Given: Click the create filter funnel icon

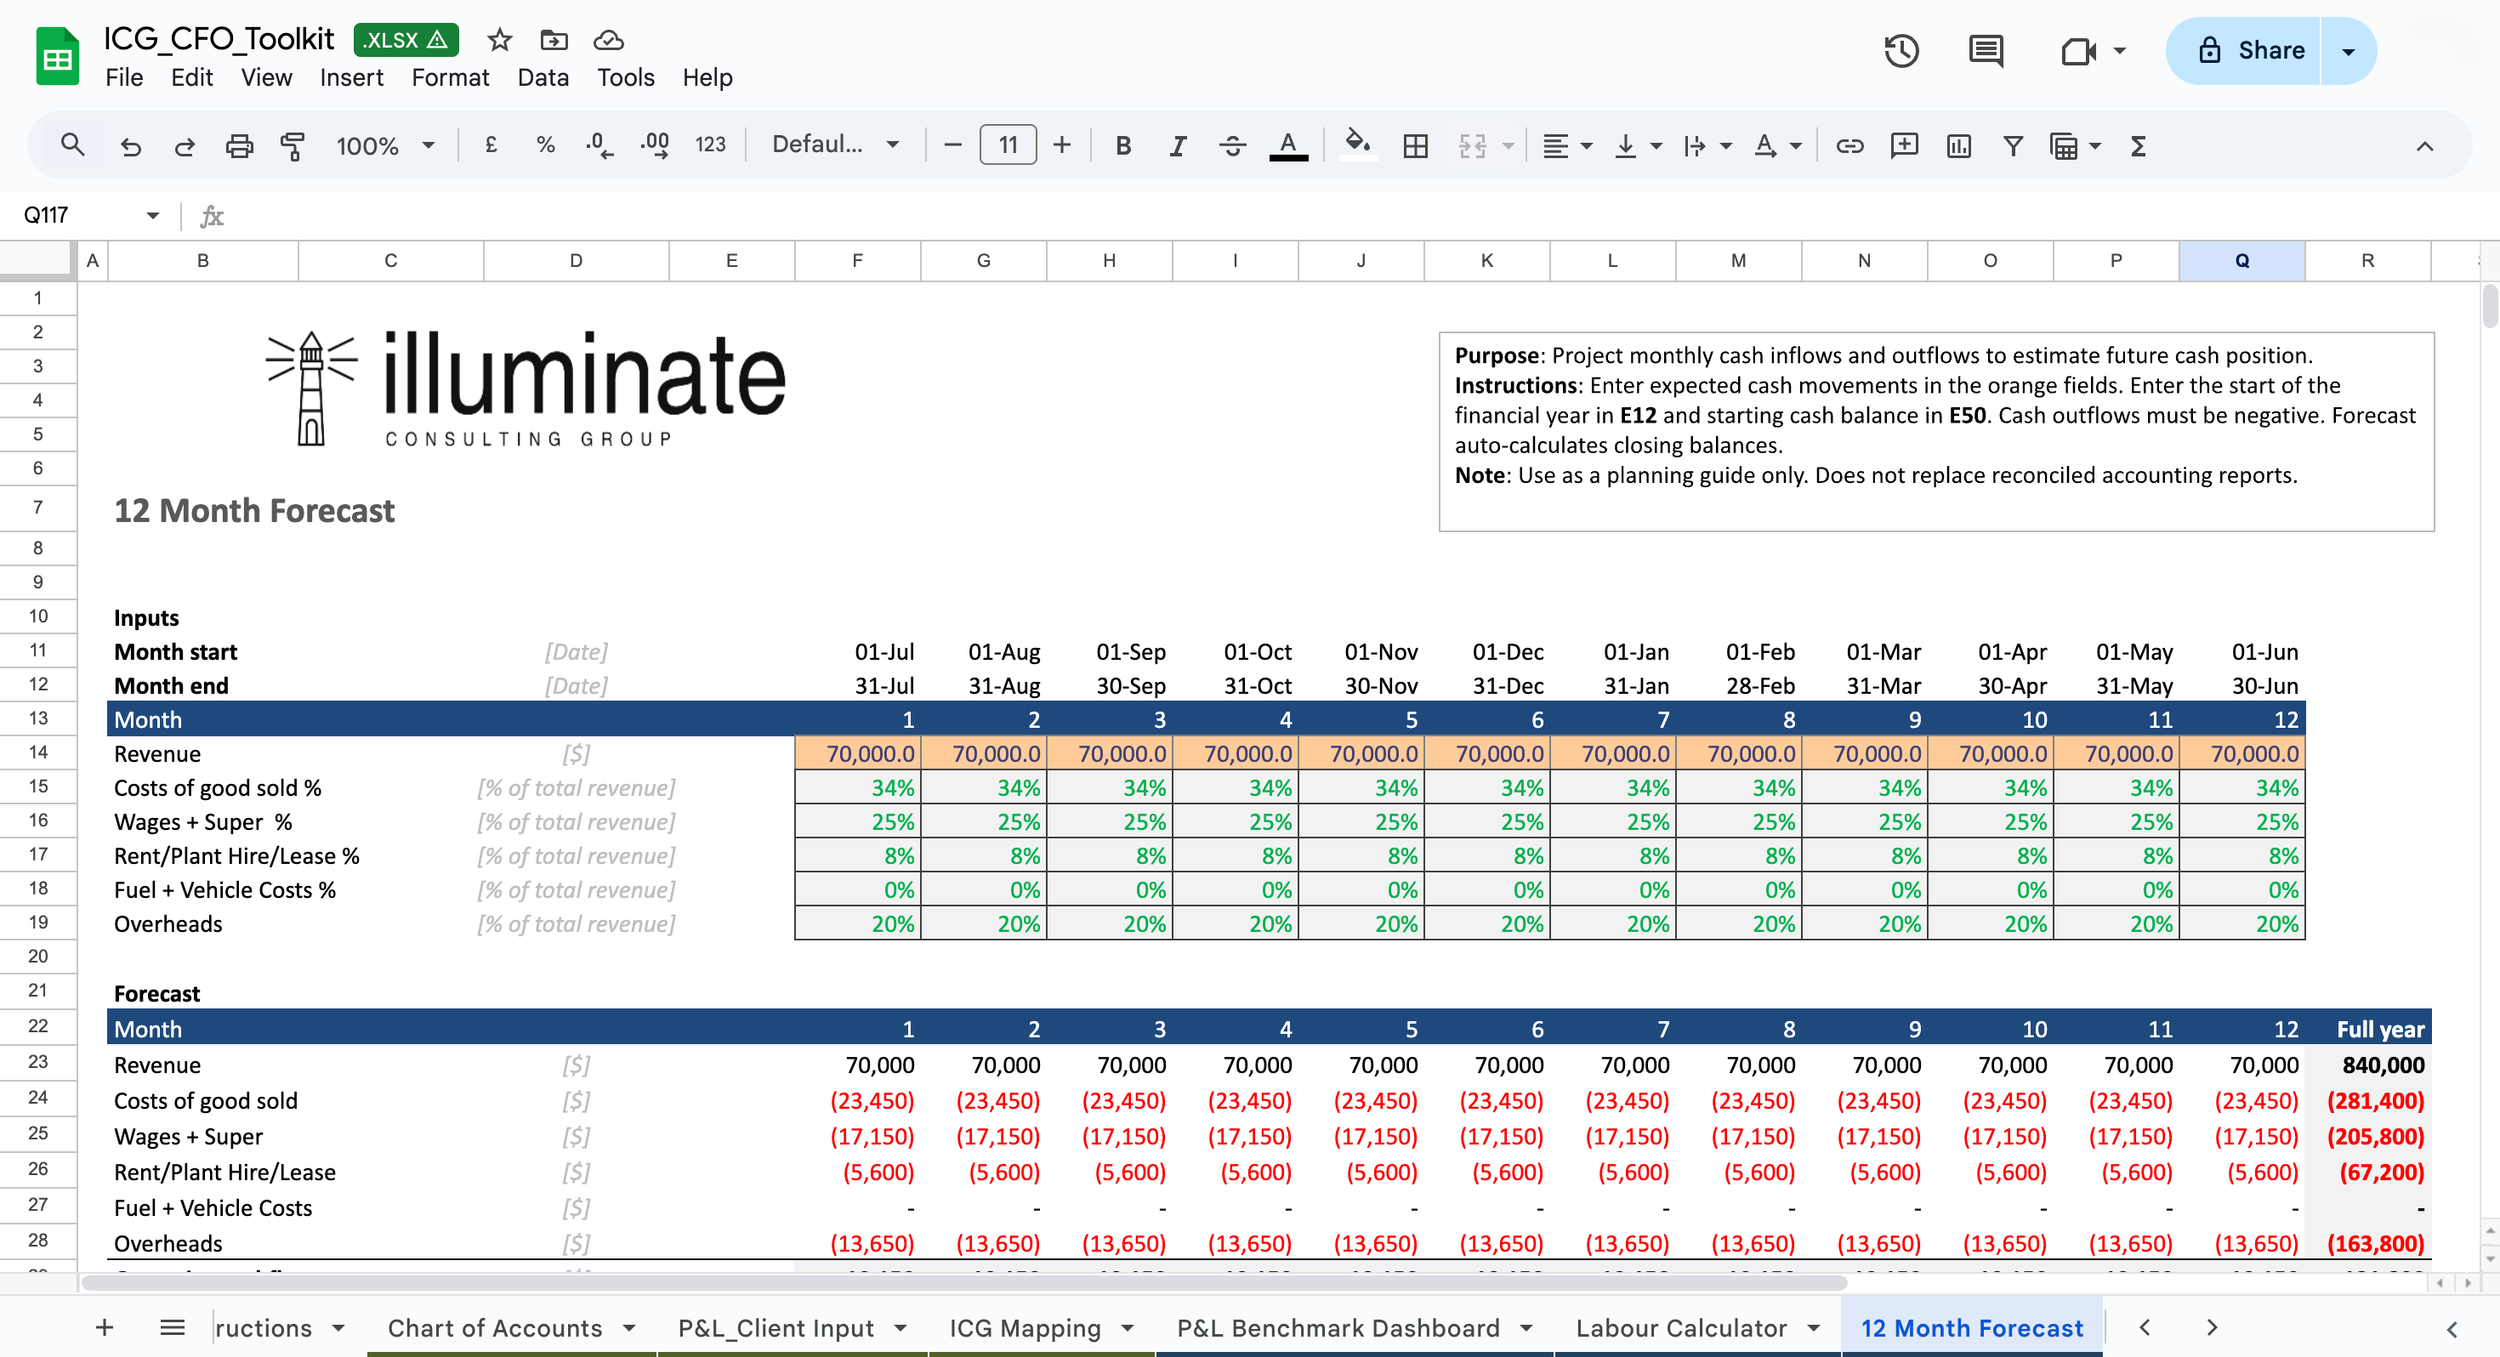Looking at the screenshot, I should pyautogui.click(x=2012, y=146).
